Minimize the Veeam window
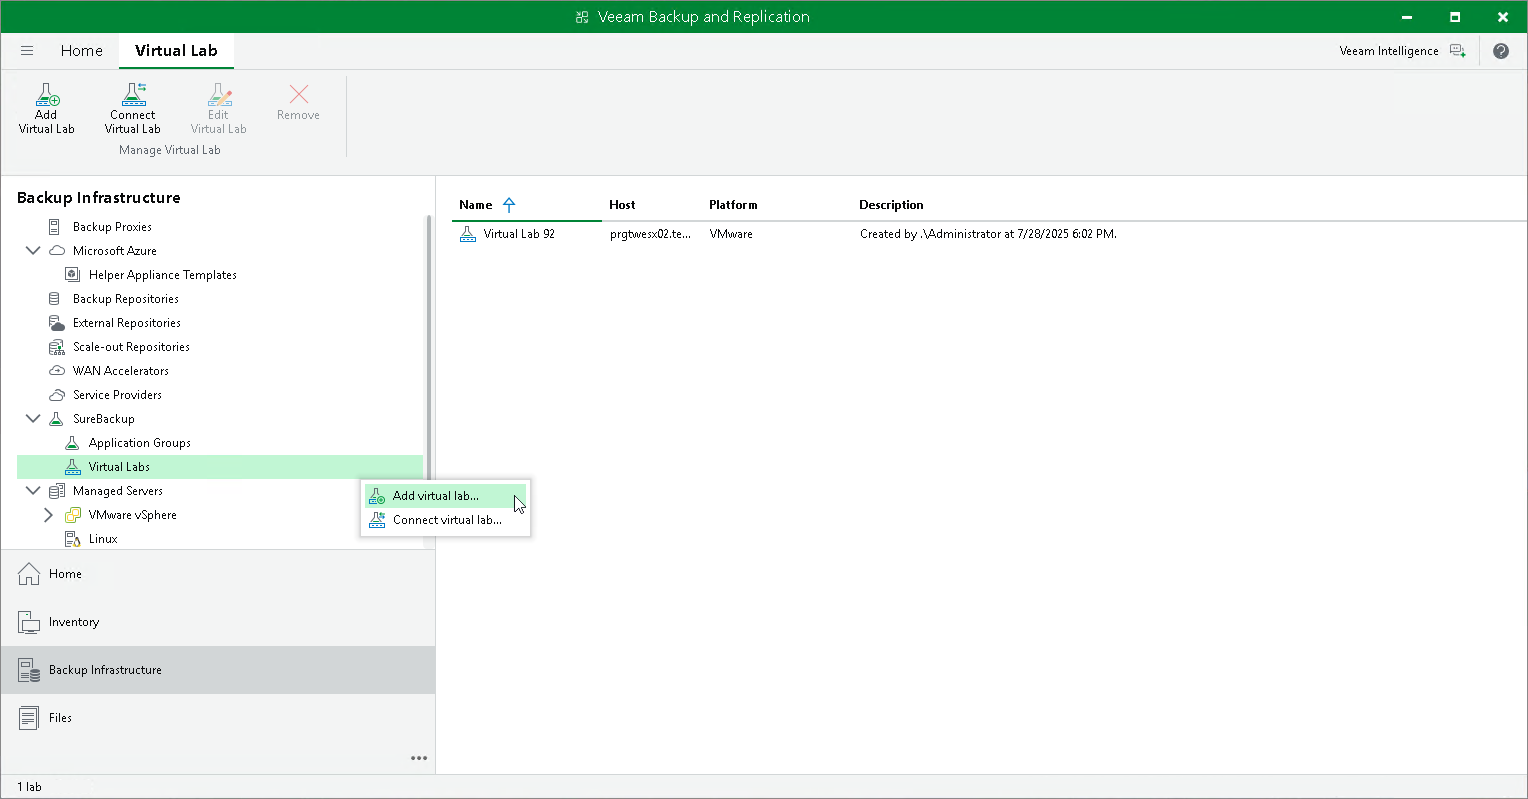1528x799 pixels. pos(1407,17)
